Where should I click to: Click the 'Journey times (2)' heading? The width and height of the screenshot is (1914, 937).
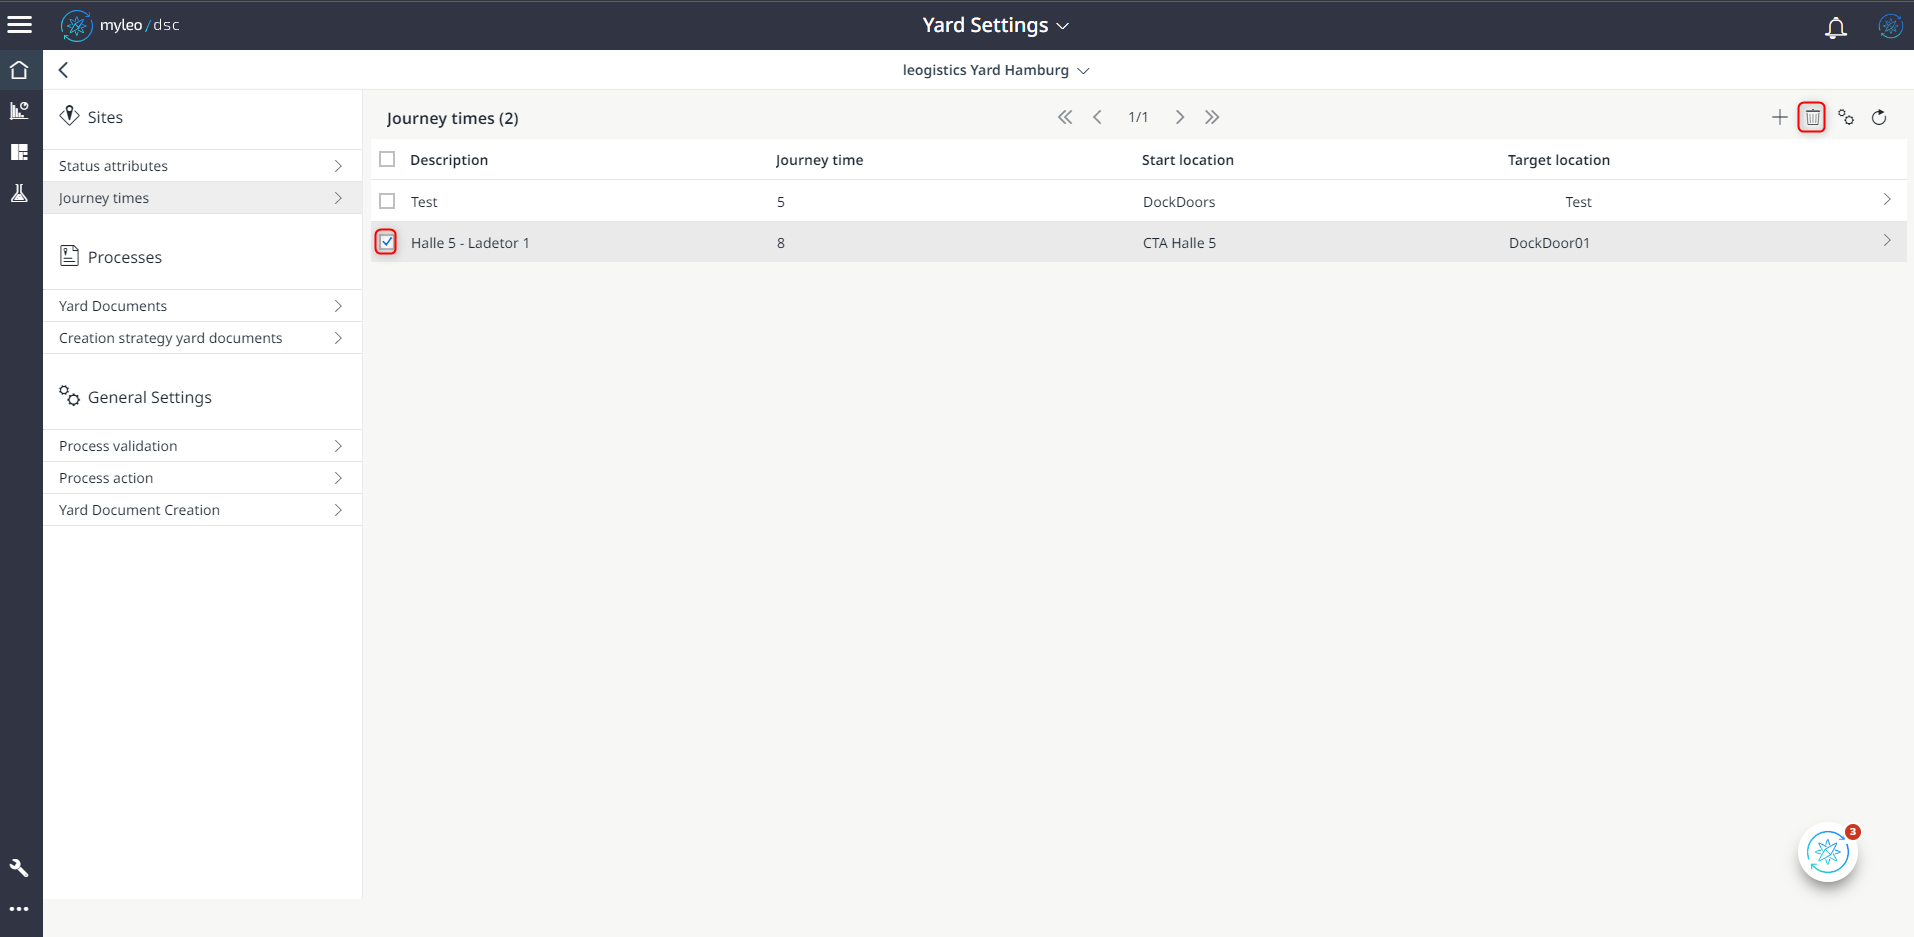click(452, 118)
